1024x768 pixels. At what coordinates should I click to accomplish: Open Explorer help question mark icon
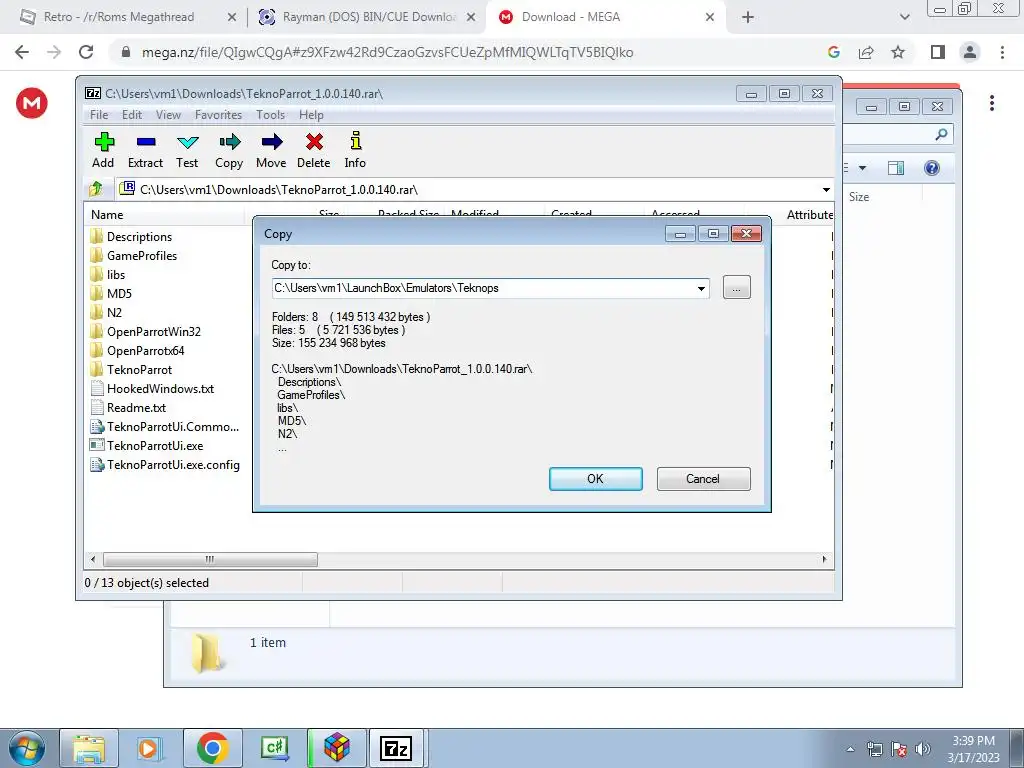[932, 168]
